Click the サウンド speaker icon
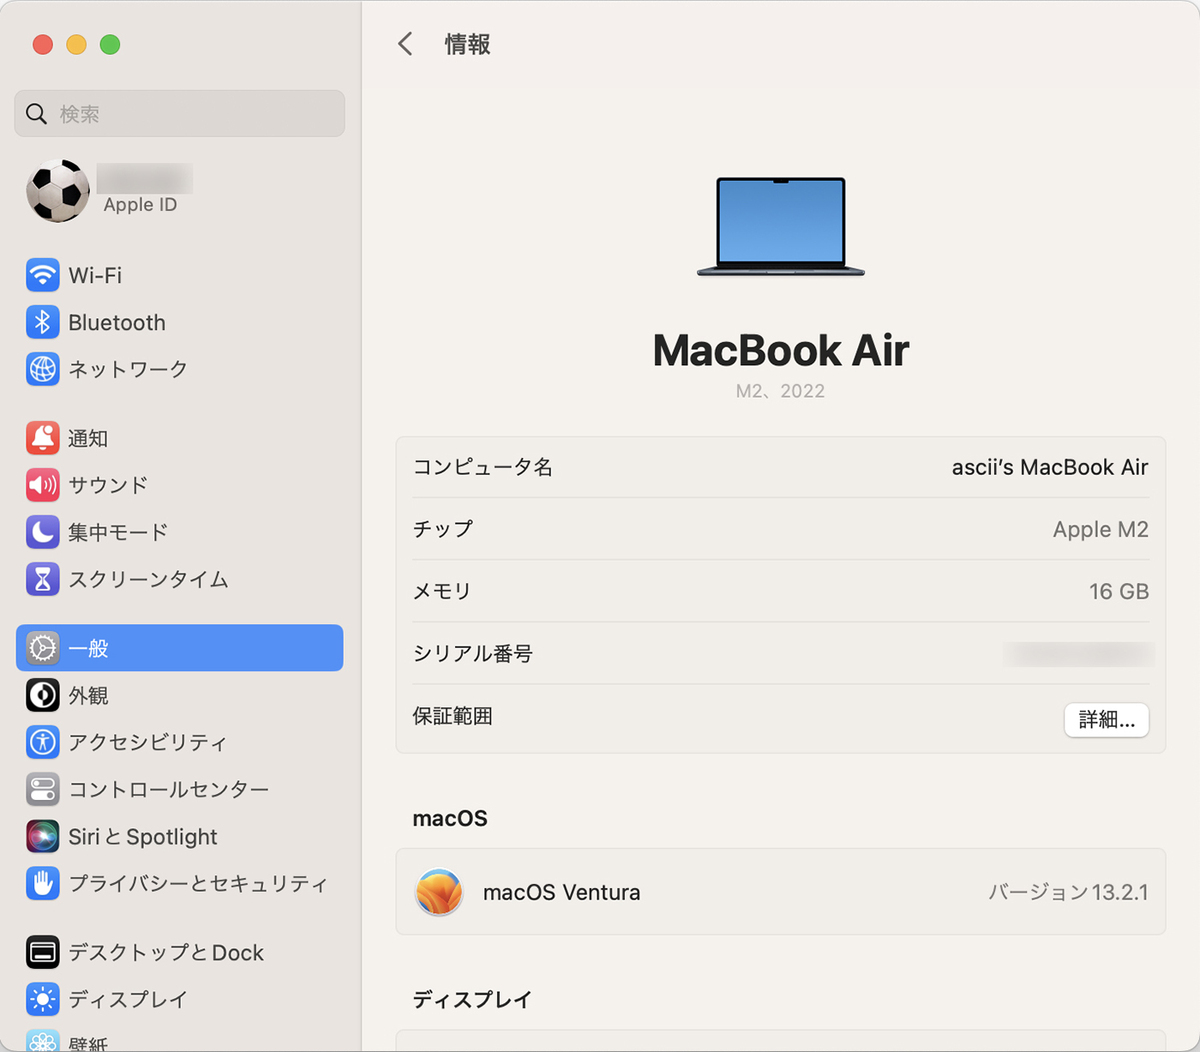Viewport: 1200px width, 1052px height. tap(43, 485)
